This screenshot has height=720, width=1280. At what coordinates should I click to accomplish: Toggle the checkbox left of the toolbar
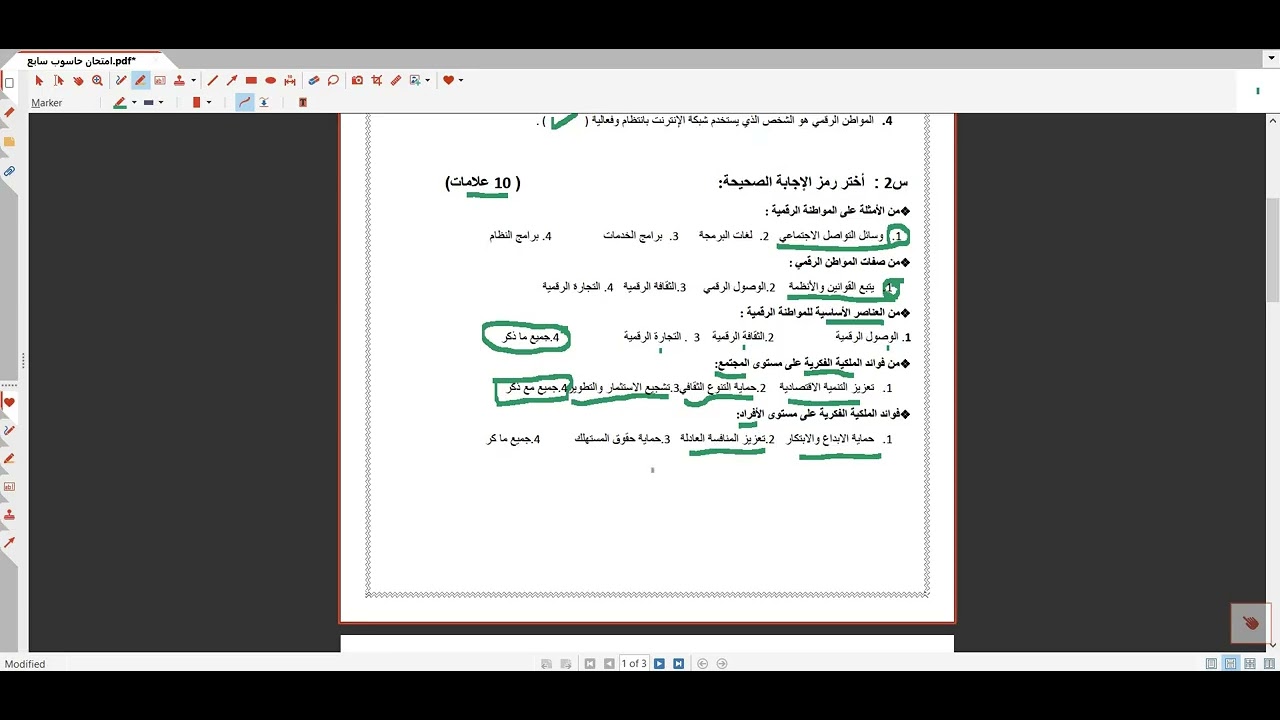9,83
